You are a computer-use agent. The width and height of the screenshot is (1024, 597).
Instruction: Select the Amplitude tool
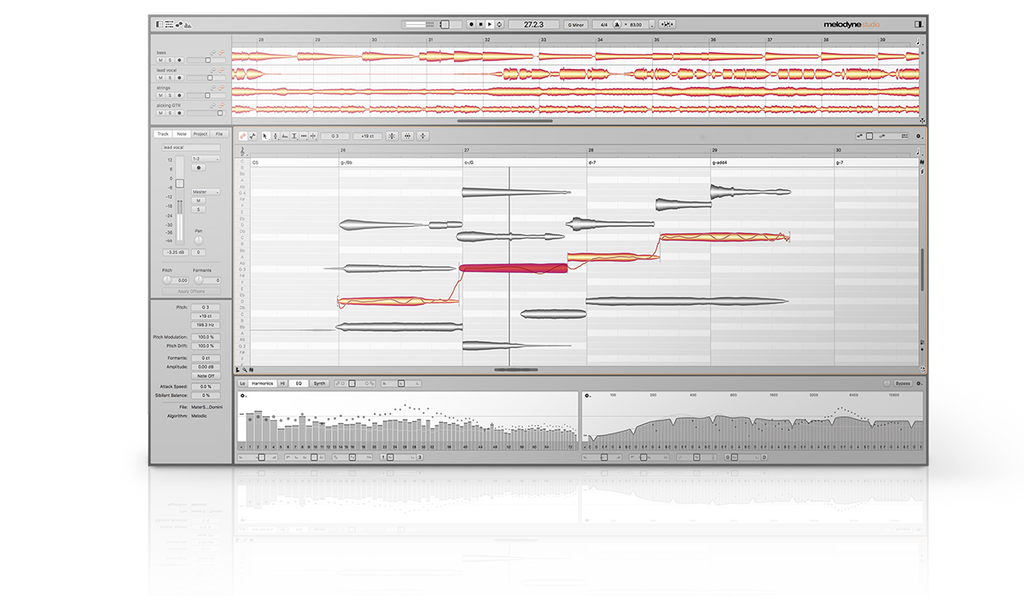tap(294, 136)
